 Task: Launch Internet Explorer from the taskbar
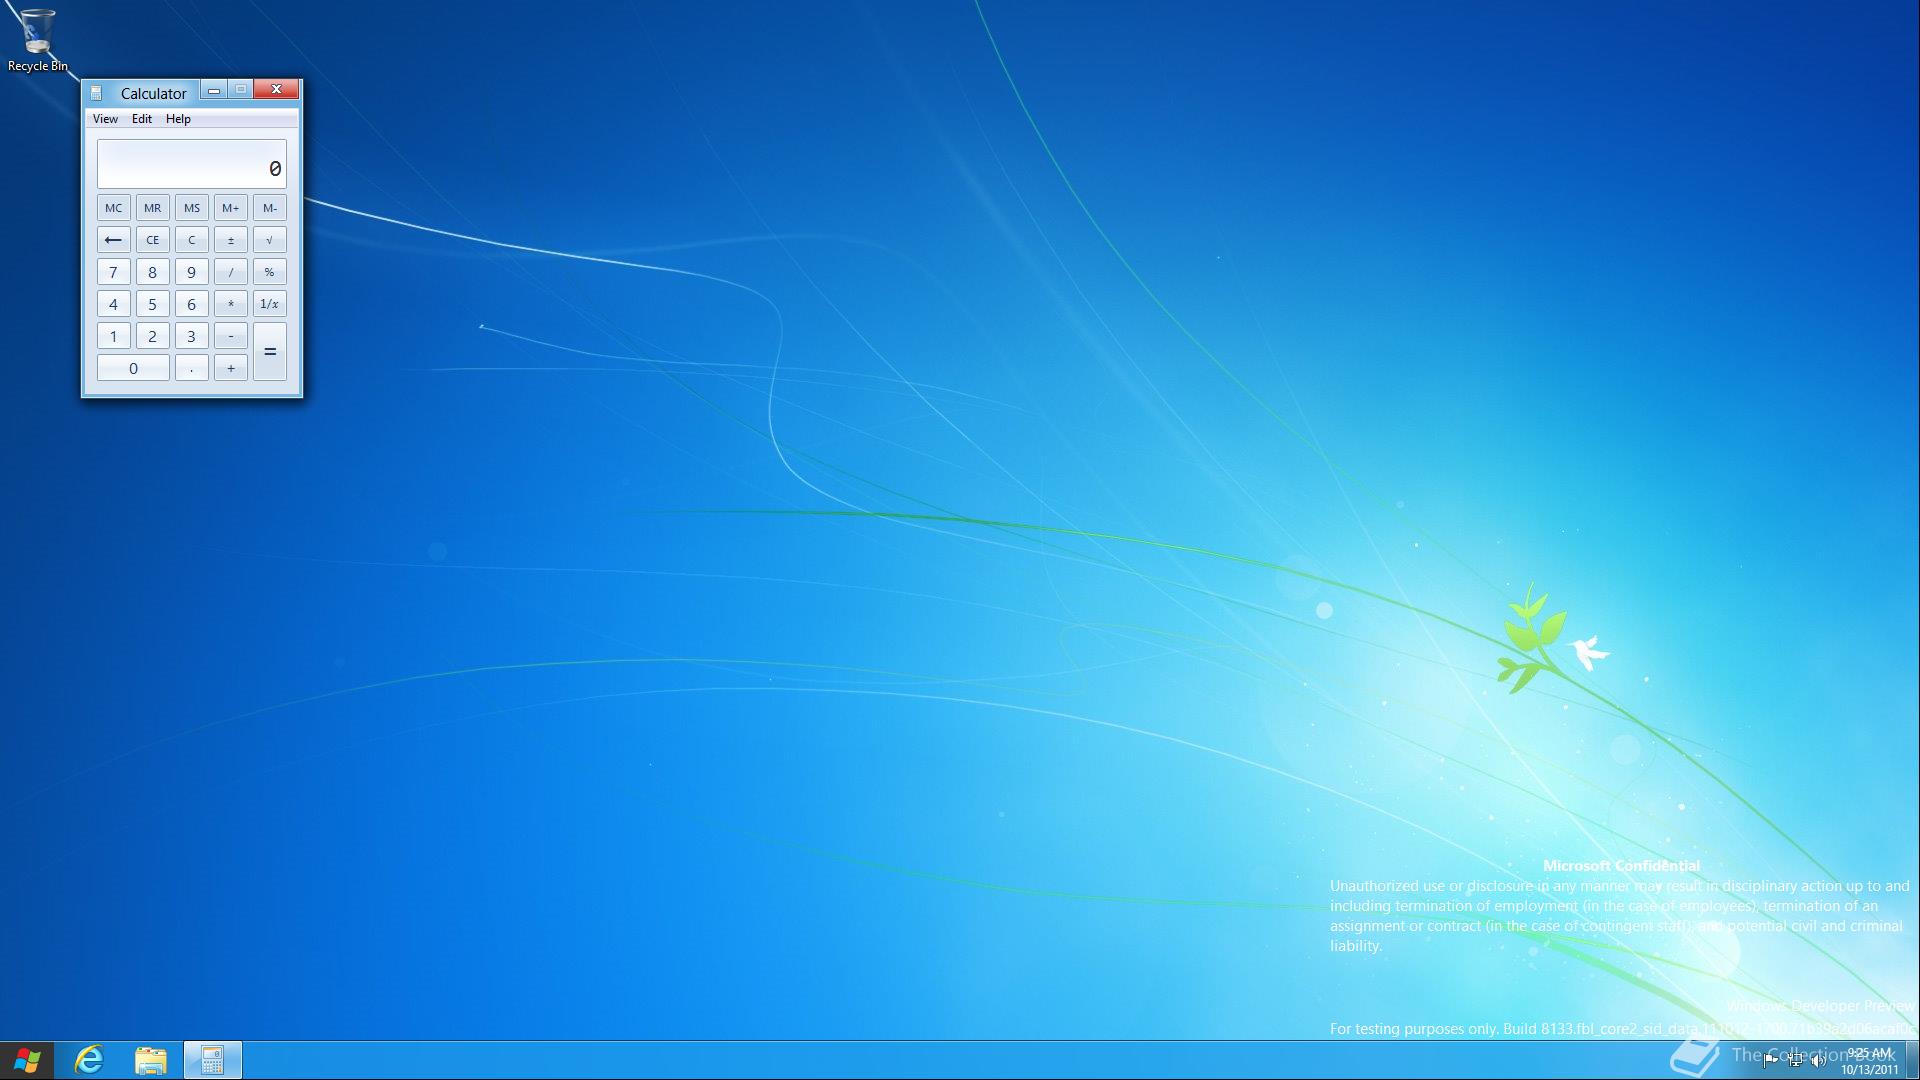click(89, 1060)
